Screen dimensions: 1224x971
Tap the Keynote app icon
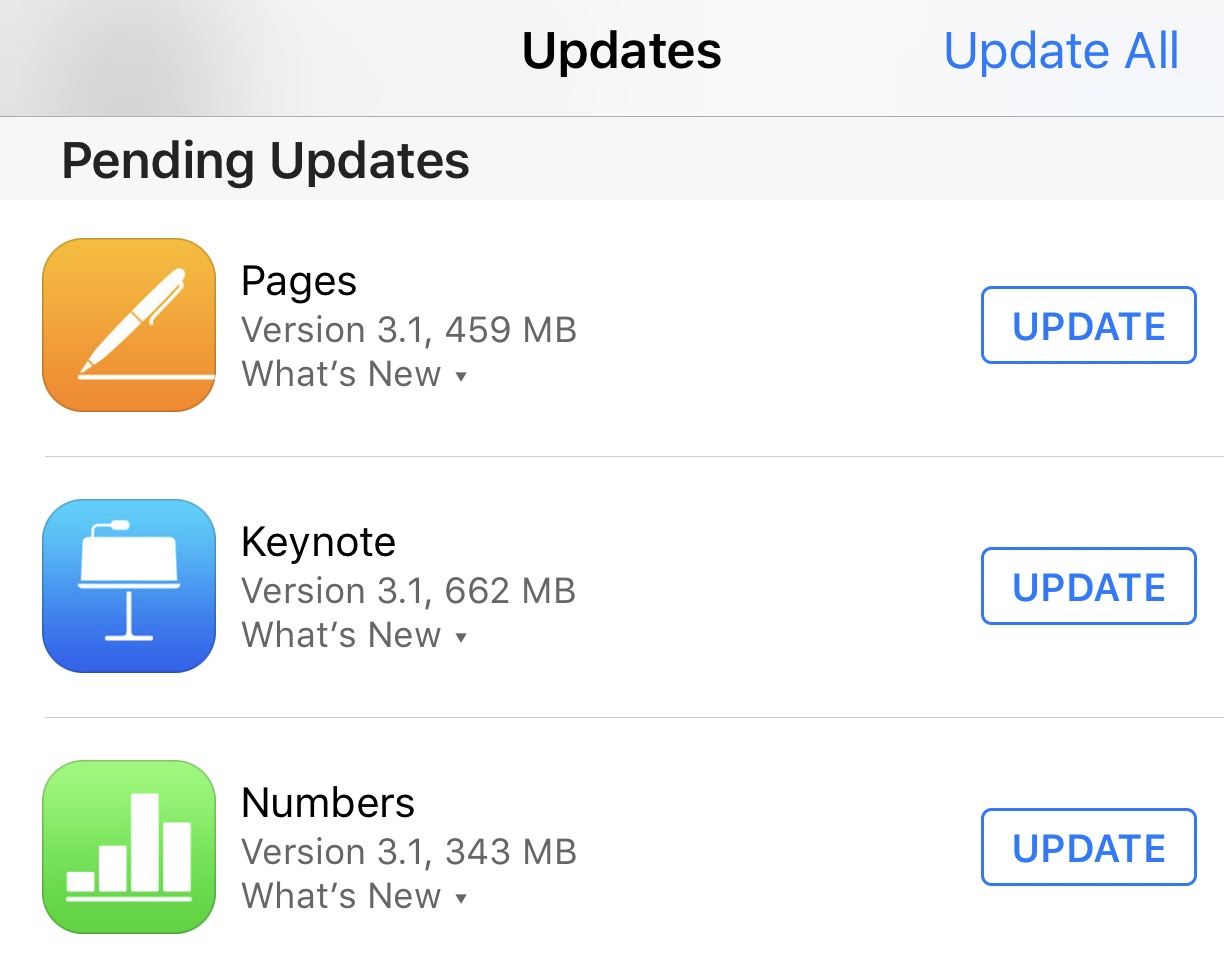(x=129, y=586)
